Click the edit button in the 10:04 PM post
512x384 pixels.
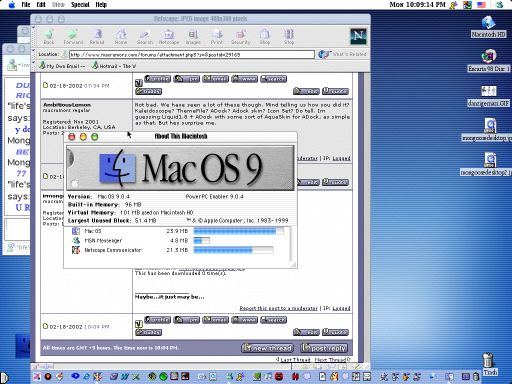tap(306, 332)
